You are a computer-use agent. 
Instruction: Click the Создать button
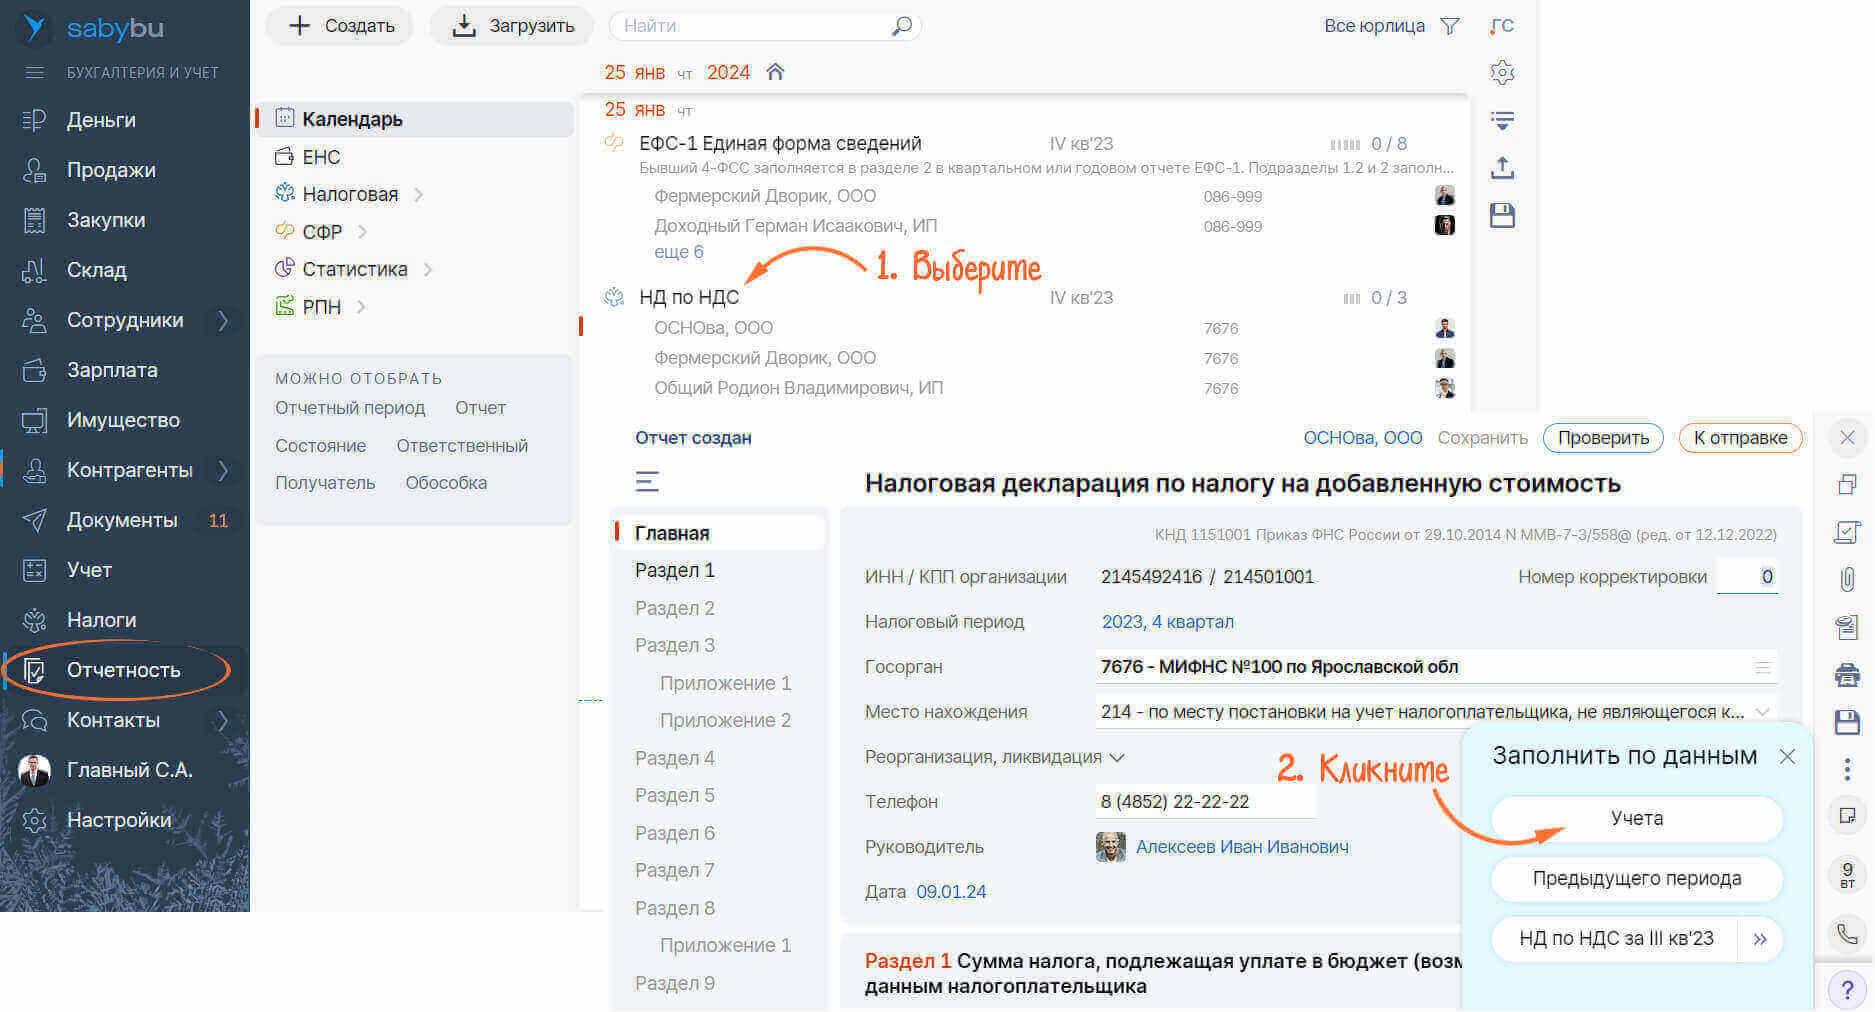pyautogui.click(x=340, y=26)
